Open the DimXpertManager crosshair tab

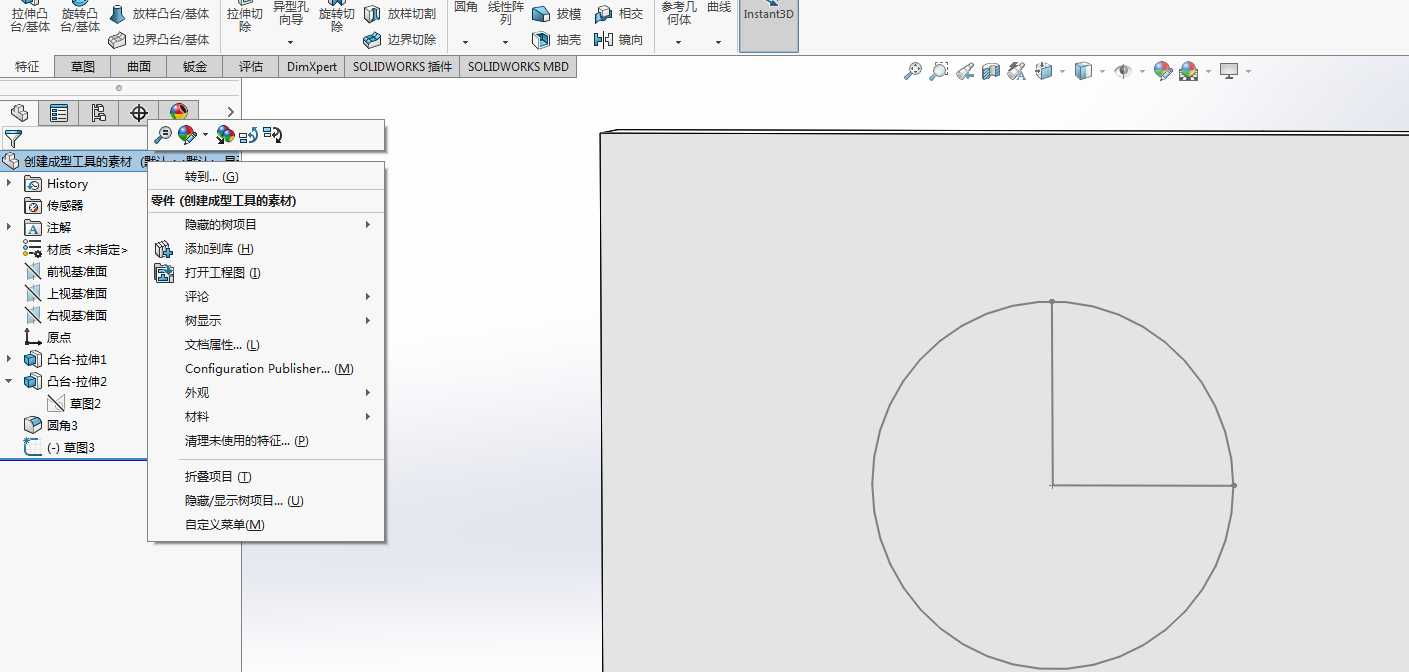tap(139, 112)
